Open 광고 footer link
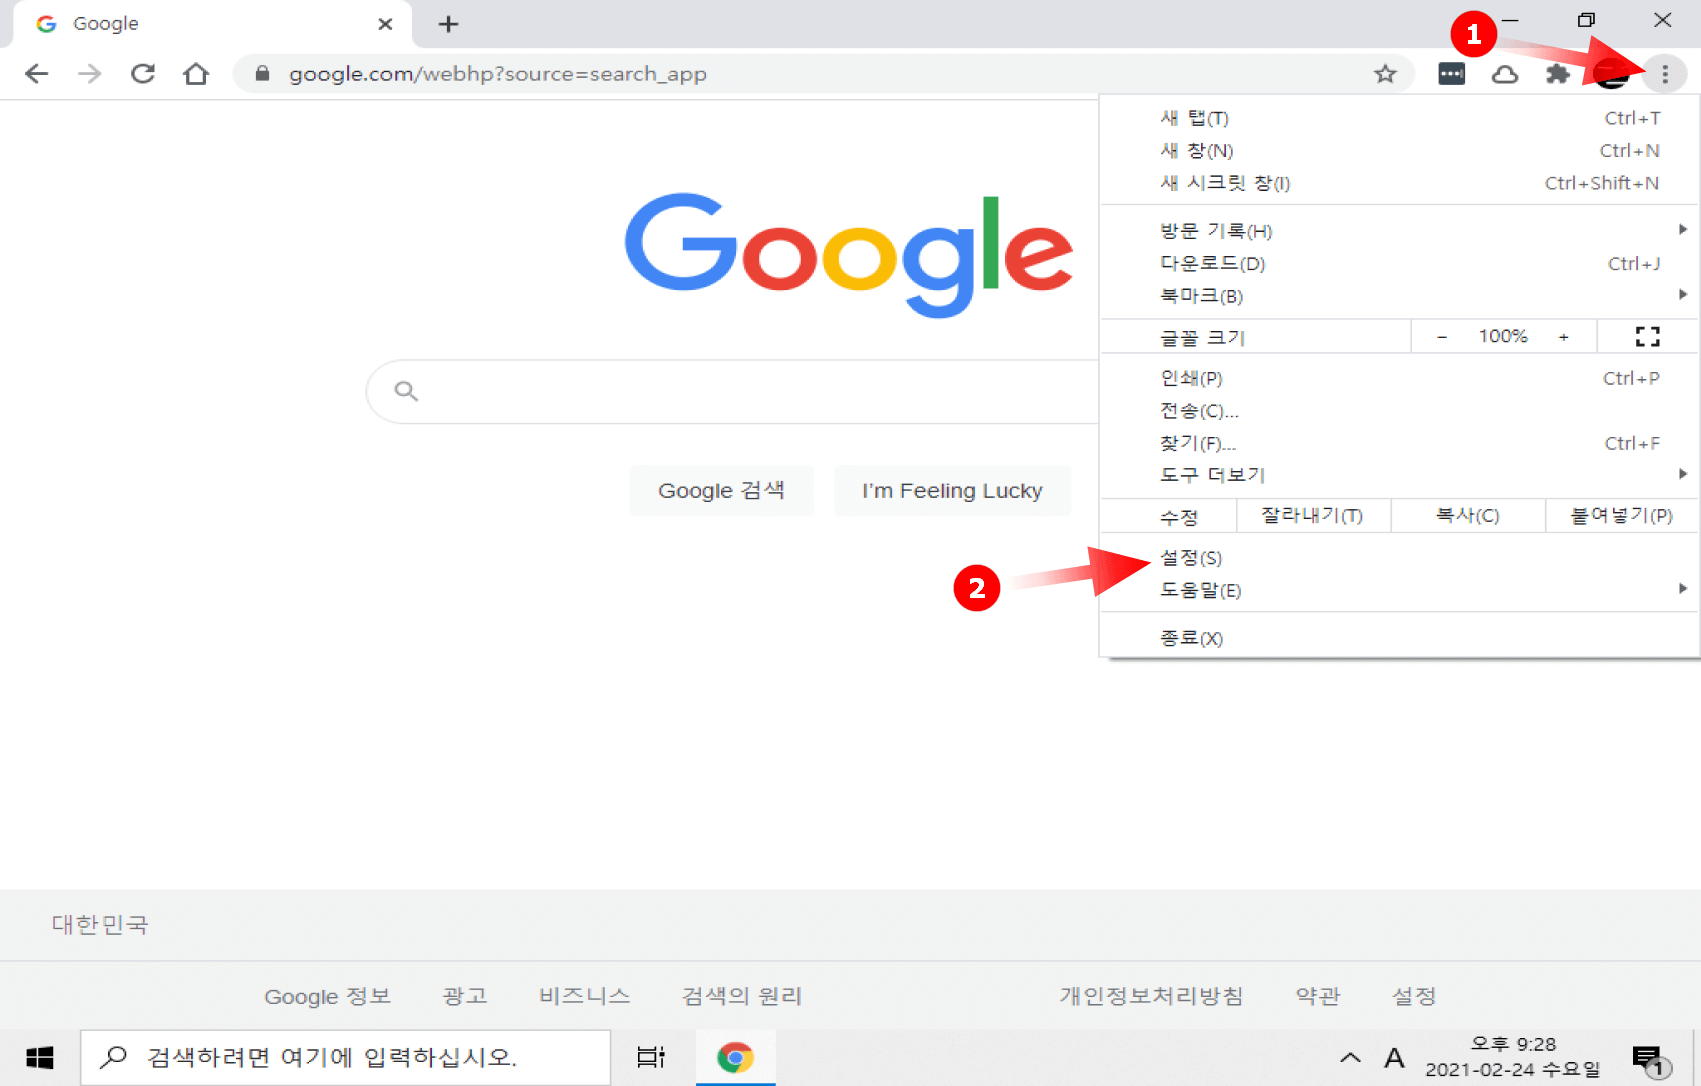Image resolution: width=1701 pixels, height=1086 pixels. 465,997
